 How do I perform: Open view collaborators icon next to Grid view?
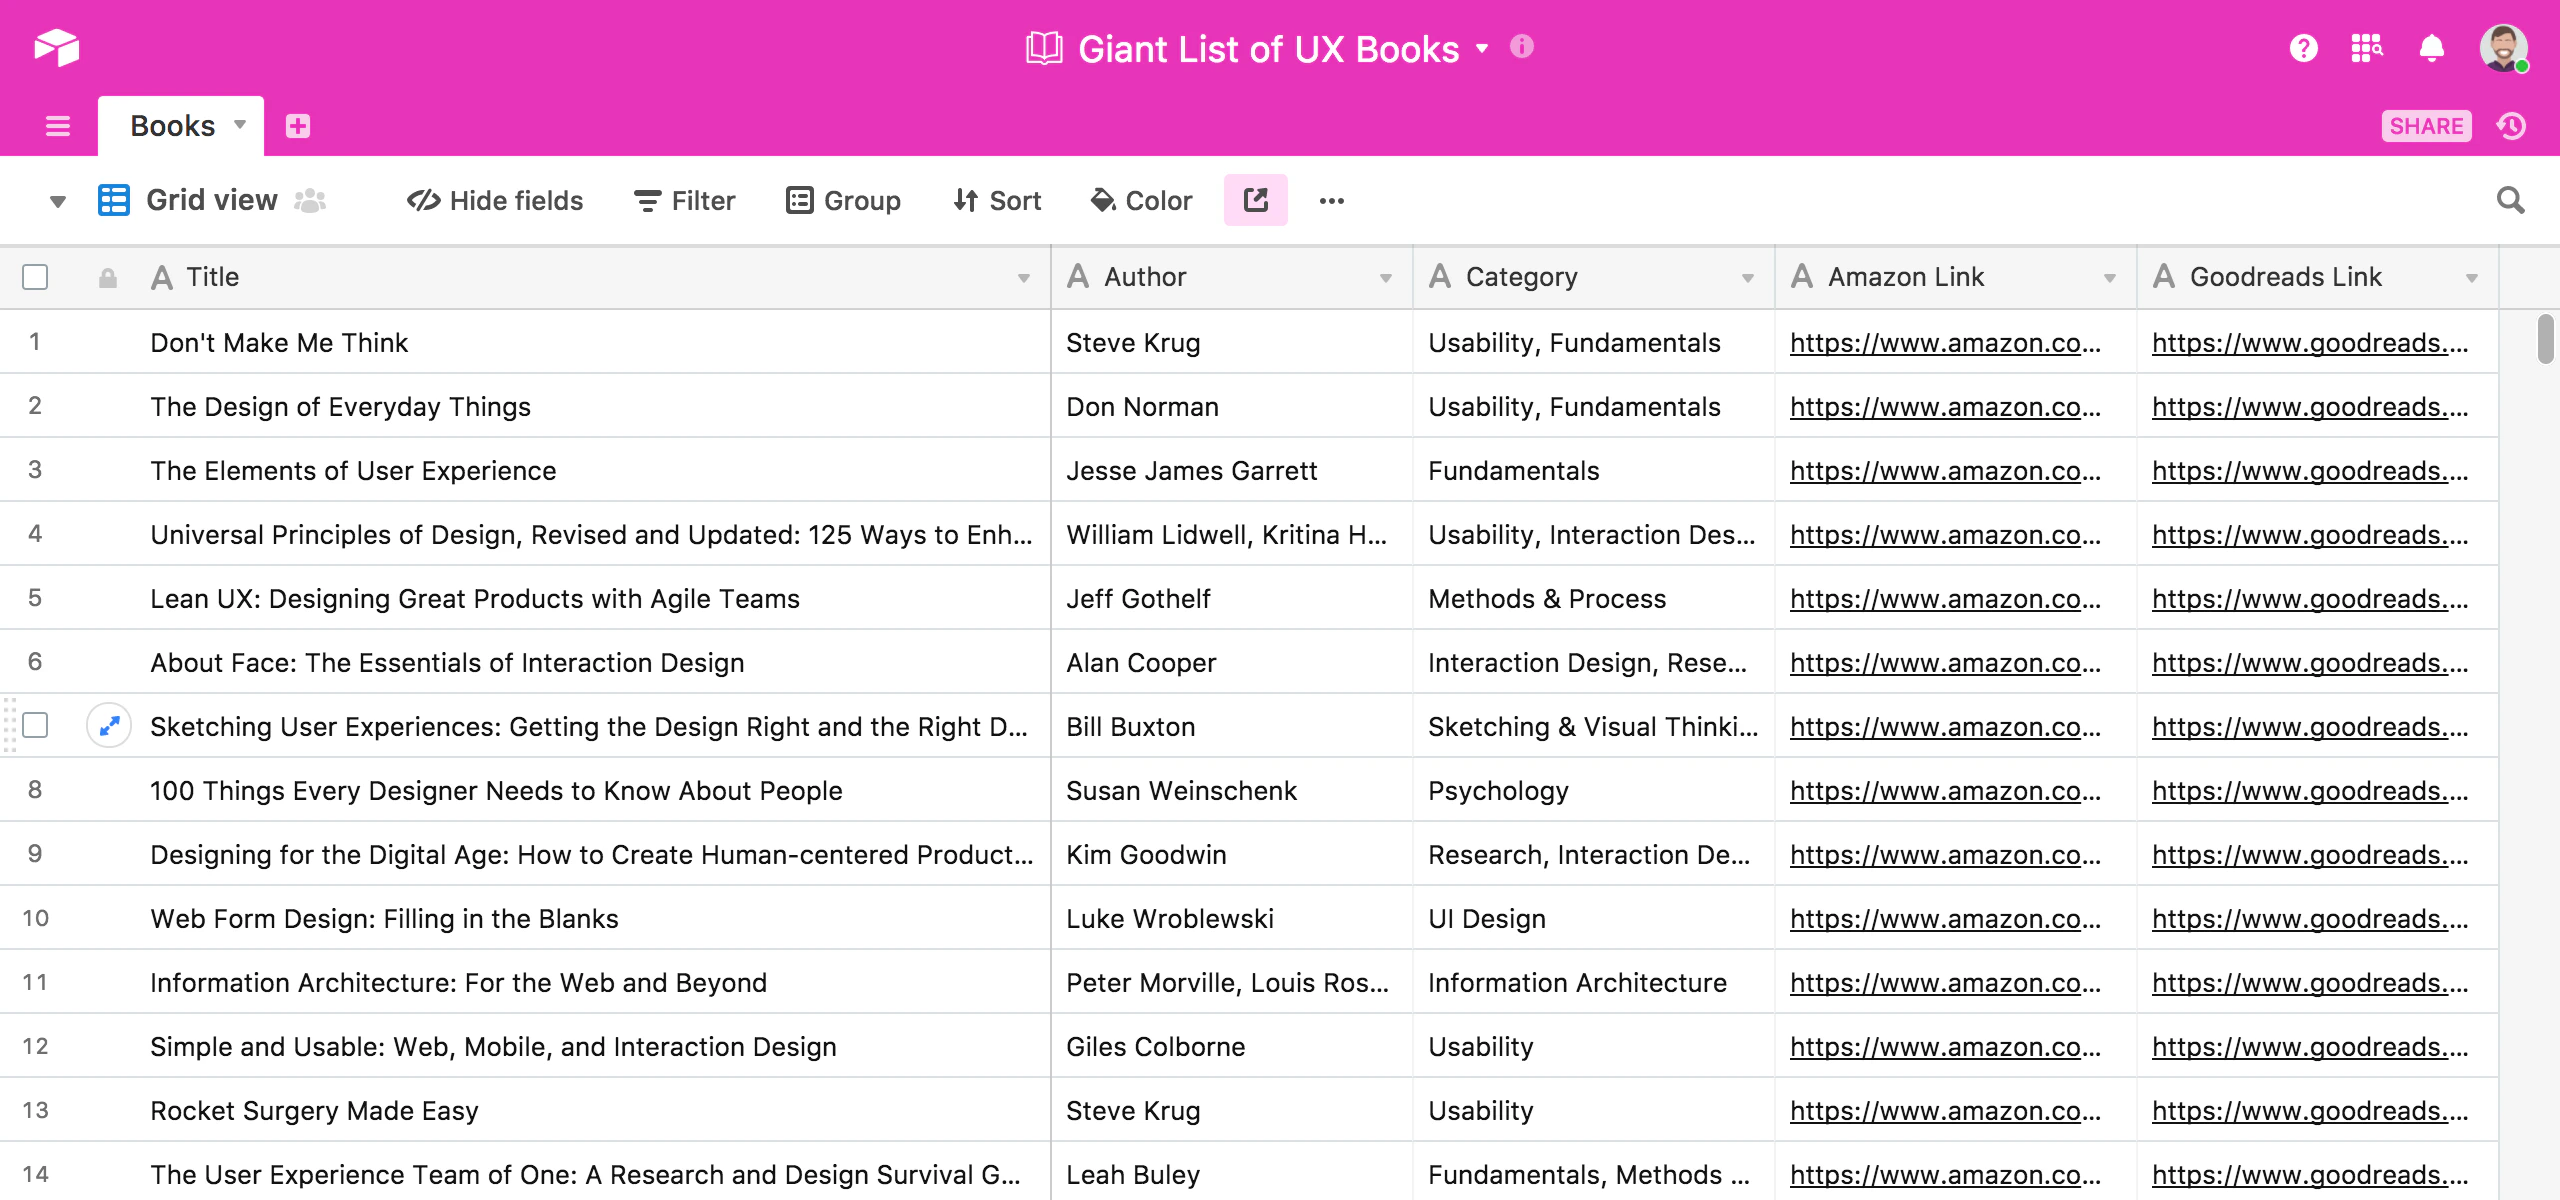310,200
